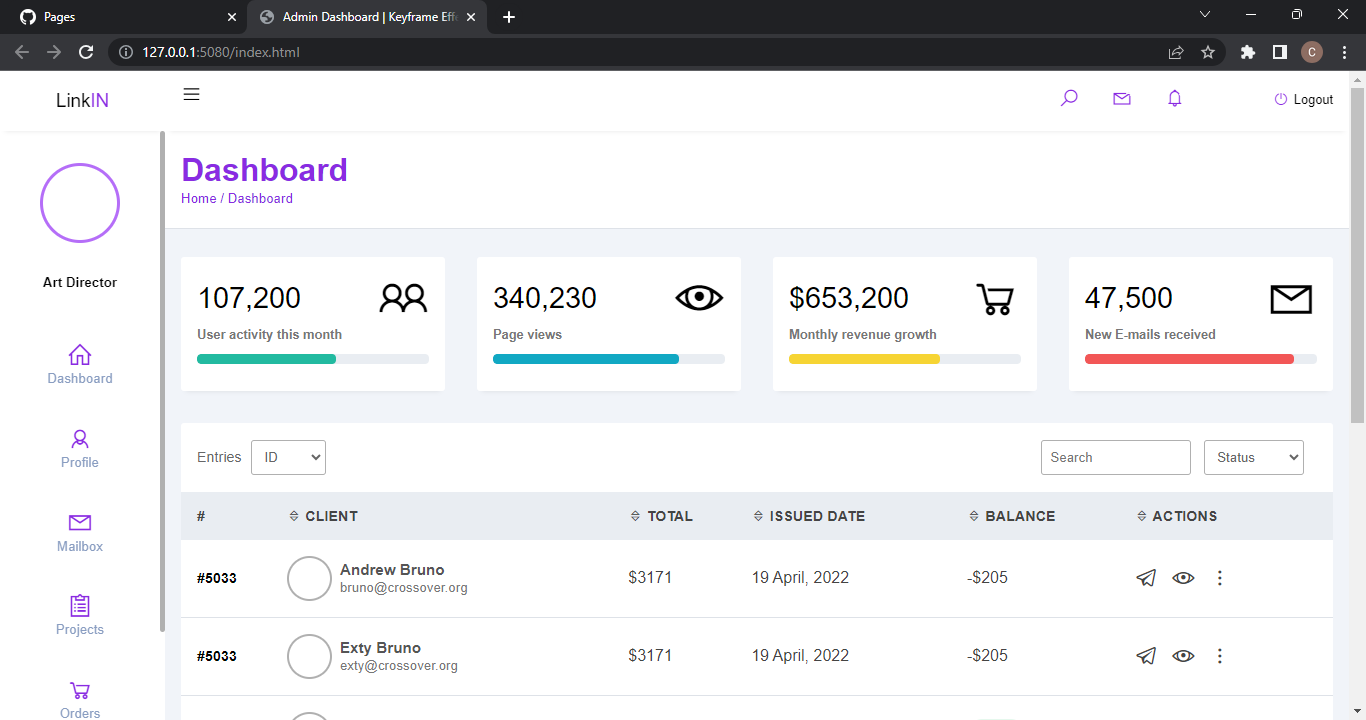Go to Profile in sidebar

tap(80, 448)
